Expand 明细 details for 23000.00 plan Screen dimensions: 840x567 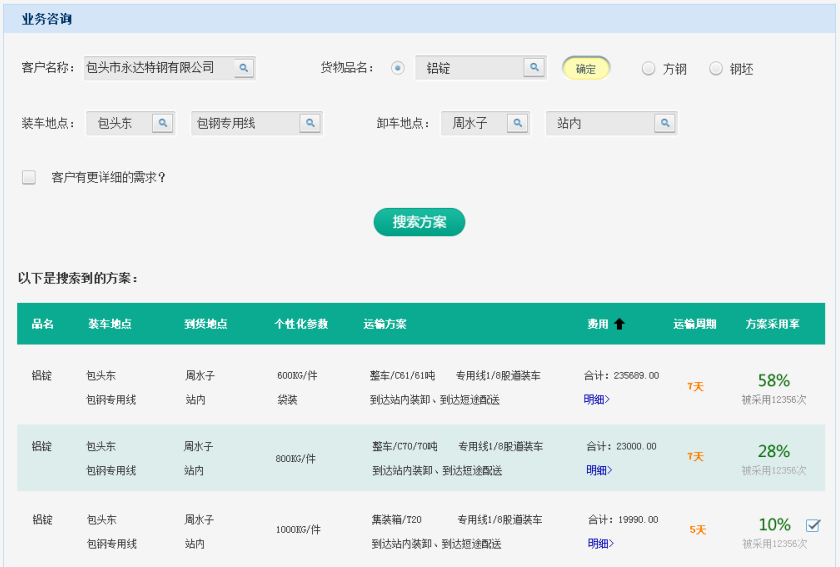599,470
